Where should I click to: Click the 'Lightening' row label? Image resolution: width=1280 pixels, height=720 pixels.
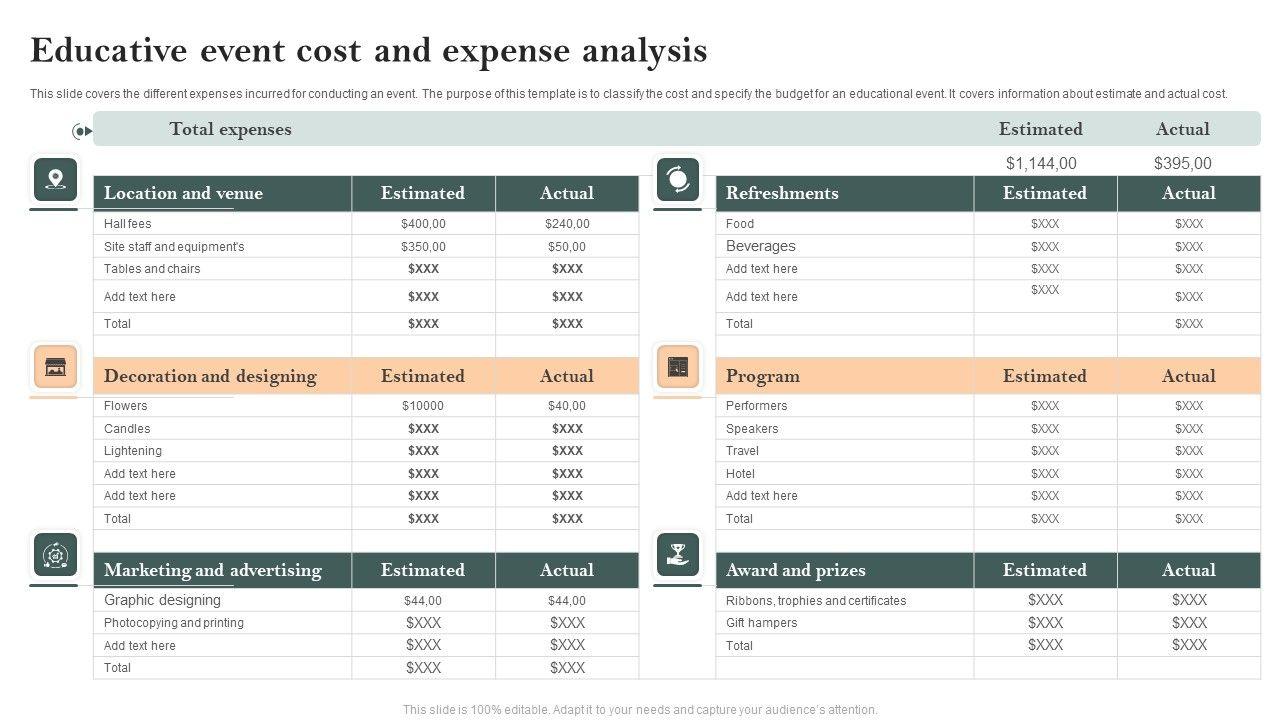tap(133, 451)
